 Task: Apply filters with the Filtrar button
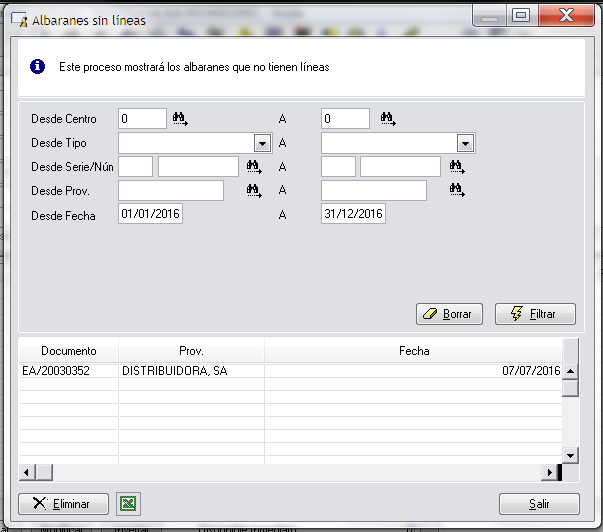[535, 314]
